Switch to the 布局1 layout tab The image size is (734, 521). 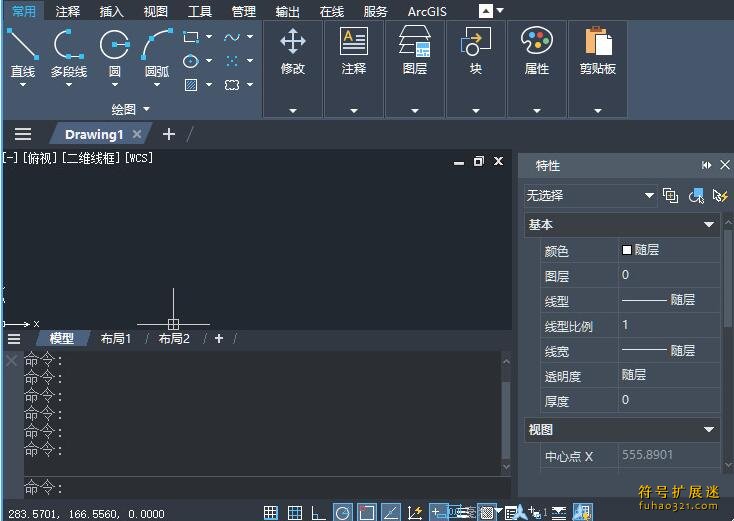(116, 338)
